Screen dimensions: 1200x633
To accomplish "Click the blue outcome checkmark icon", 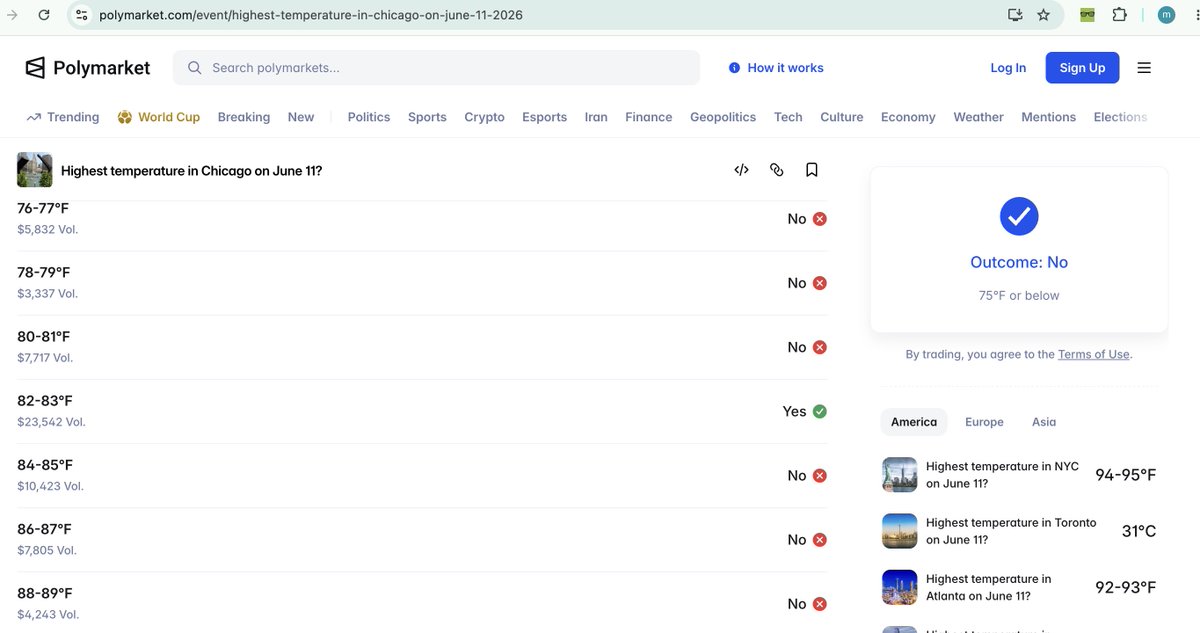I will (x=1019, y=216).
